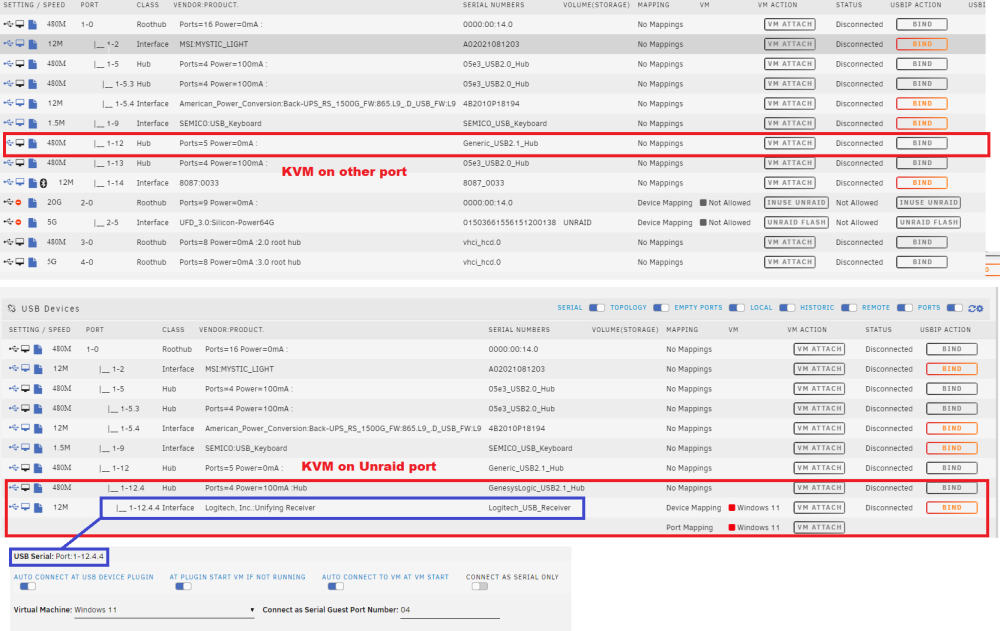Click refresh icon in USB Devices header
Viewport: 1000px width, 631px height.
[x=972, y=308]
